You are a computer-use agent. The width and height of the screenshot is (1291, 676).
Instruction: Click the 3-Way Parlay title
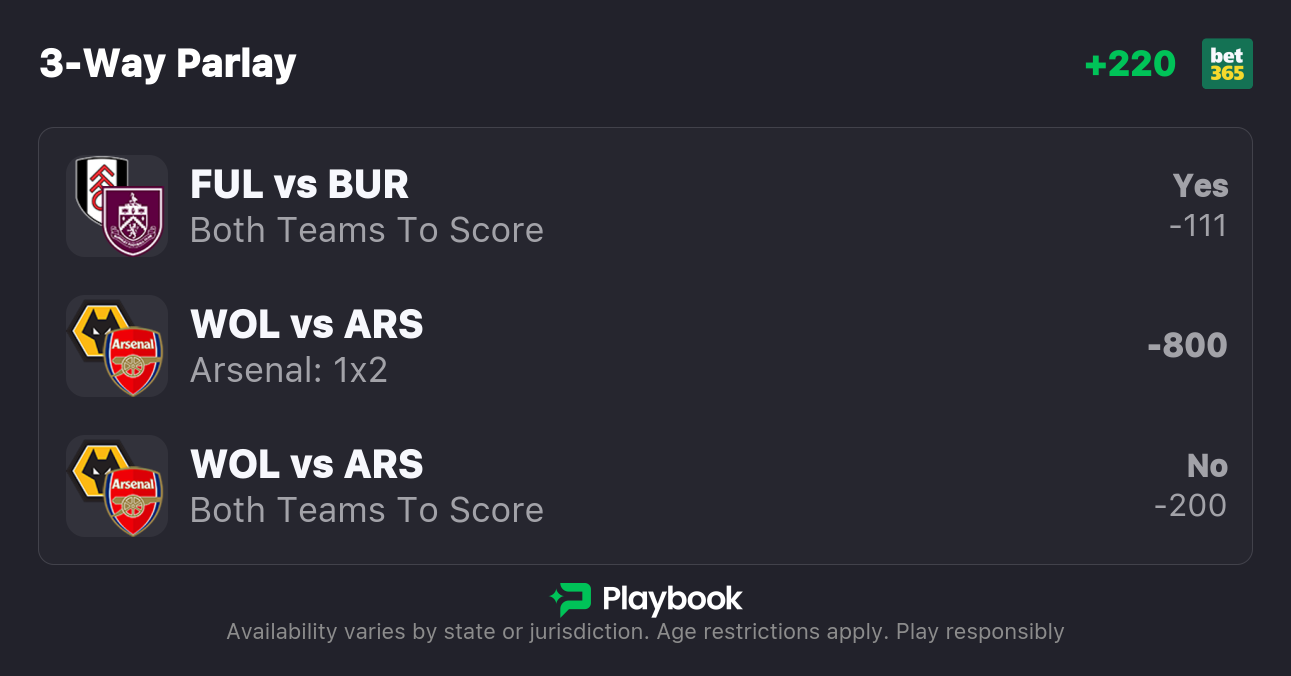click(x=168, y=64)
